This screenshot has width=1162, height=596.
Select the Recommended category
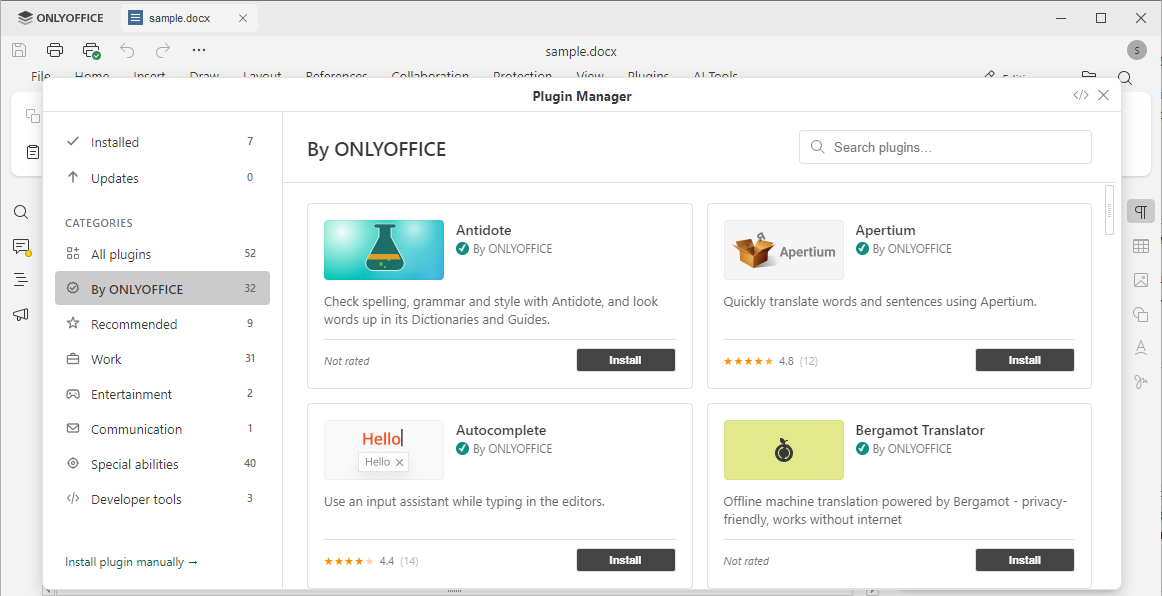(x=162, y=324)
